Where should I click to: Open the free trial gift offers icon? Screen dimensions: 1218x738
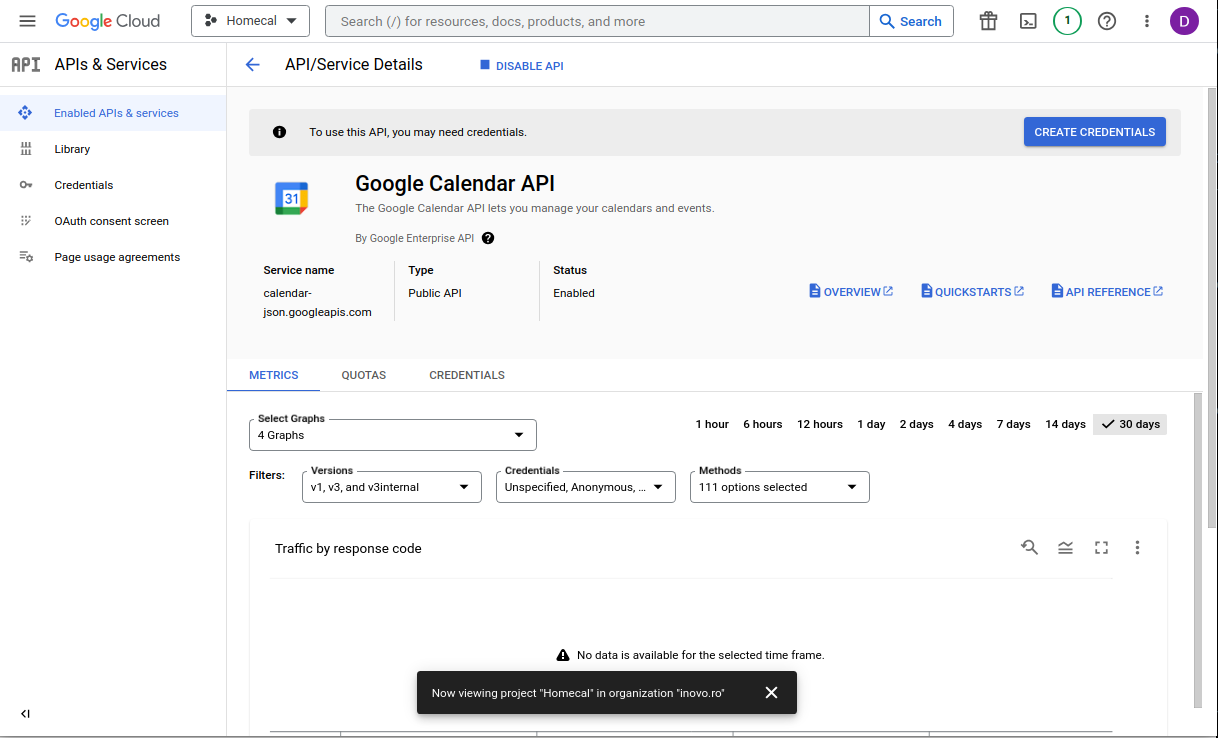click(987, 20)
